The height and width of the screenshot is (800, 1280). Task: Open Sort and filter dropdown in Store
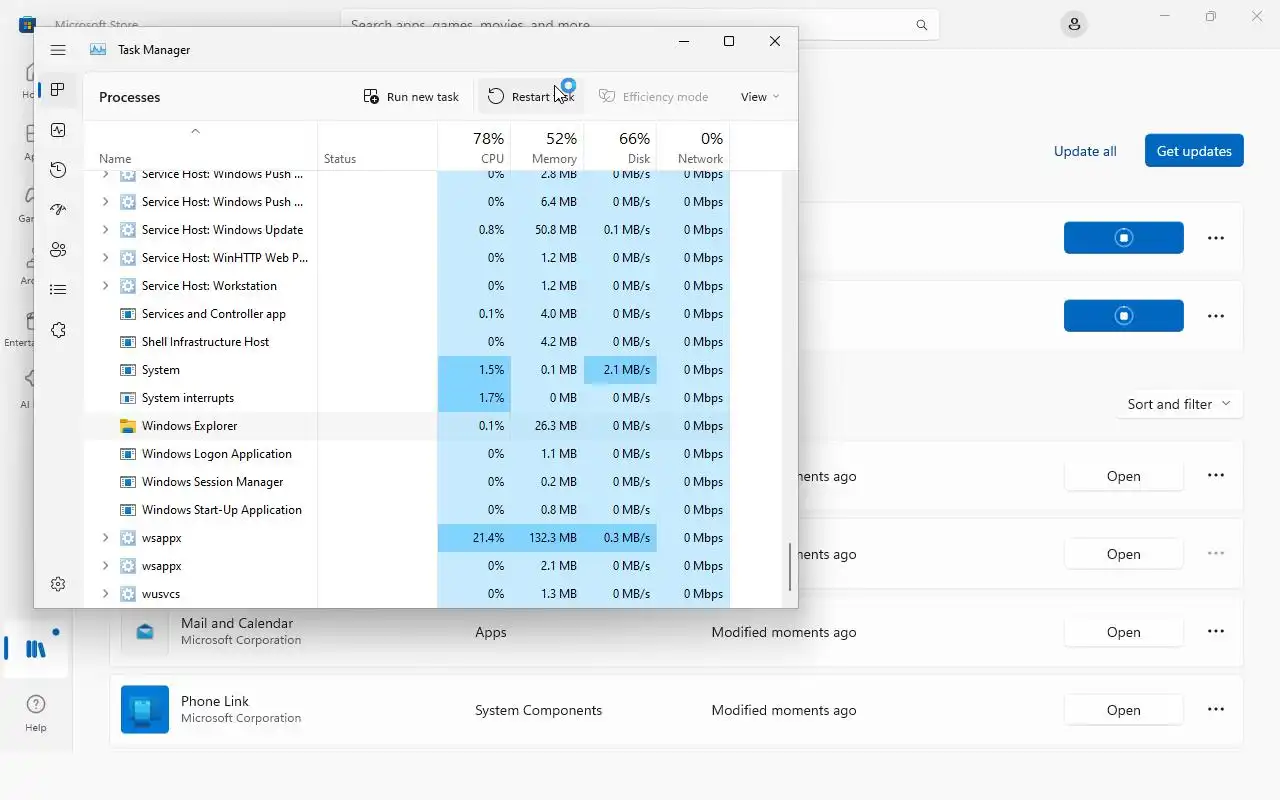pyautogui.click(x=1179, y=404)
